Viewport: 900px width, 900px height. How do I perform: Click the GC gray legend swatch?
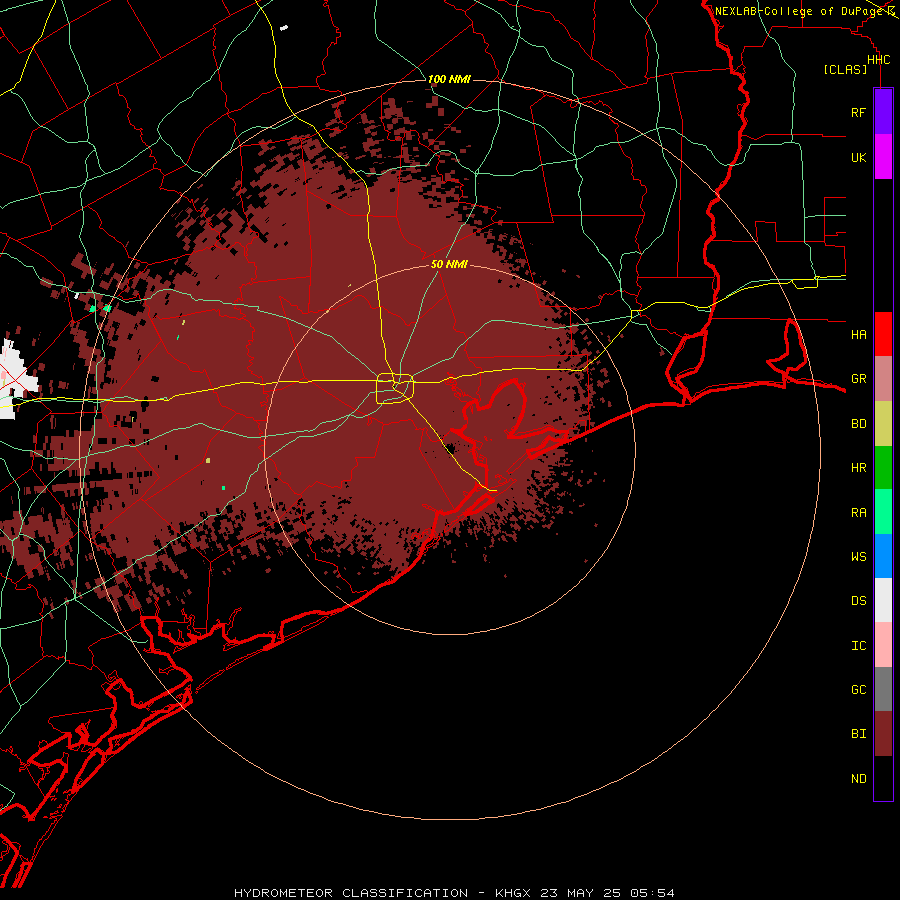pos(883,689)
